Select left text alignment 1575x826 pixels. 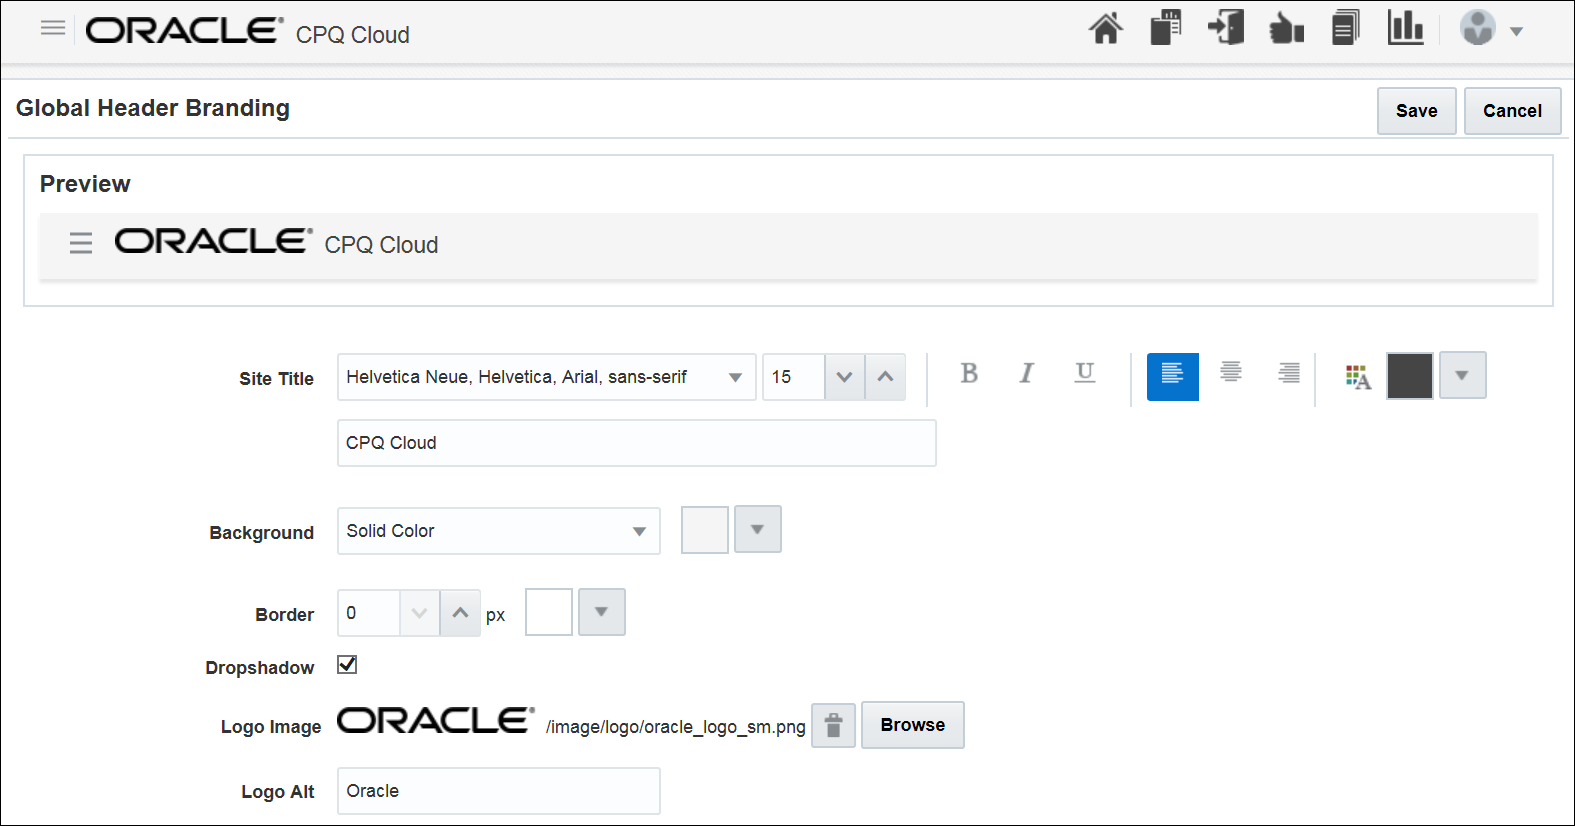(x=1173, y=376)
